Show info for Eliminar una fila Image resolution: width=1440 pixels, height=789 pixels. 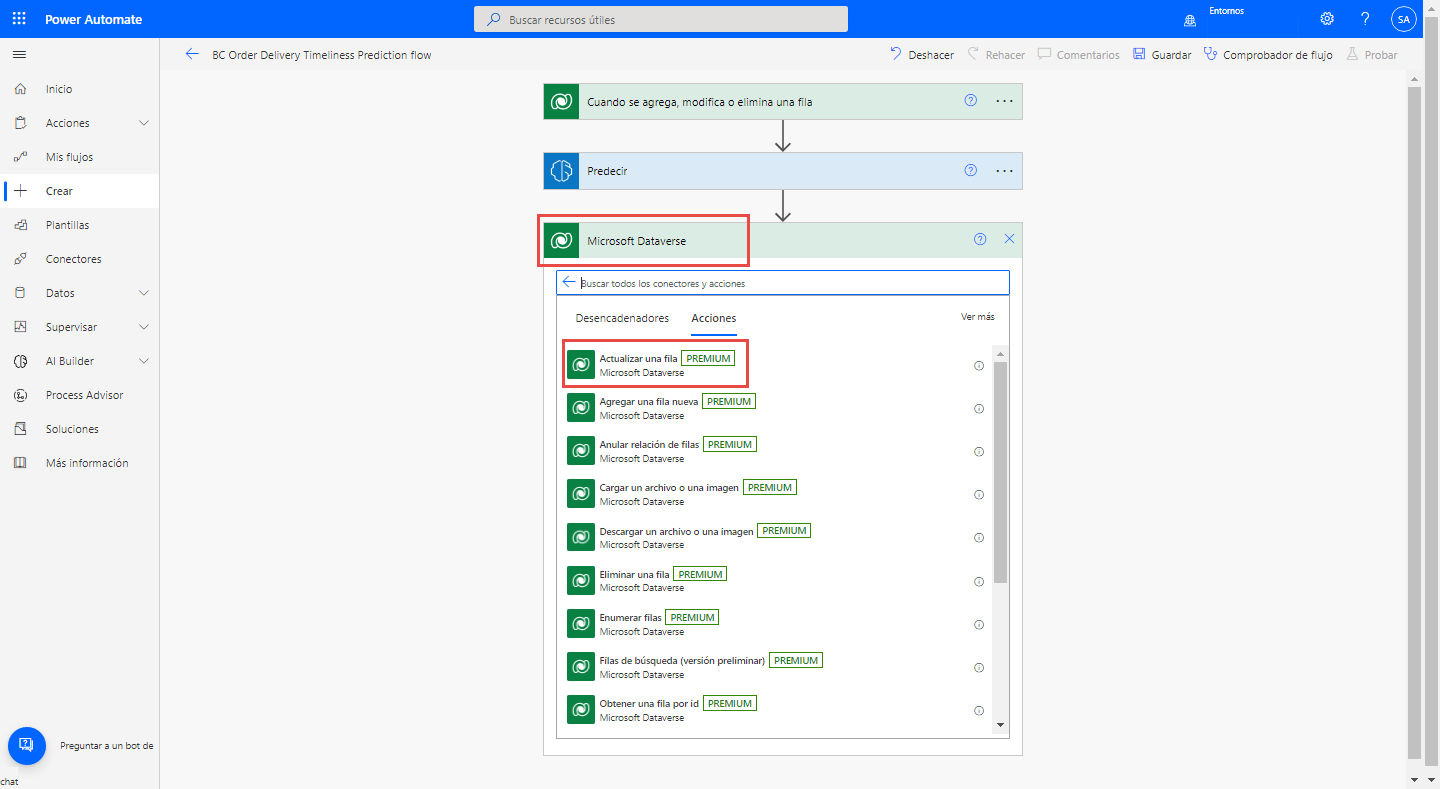tap(979, 582)
